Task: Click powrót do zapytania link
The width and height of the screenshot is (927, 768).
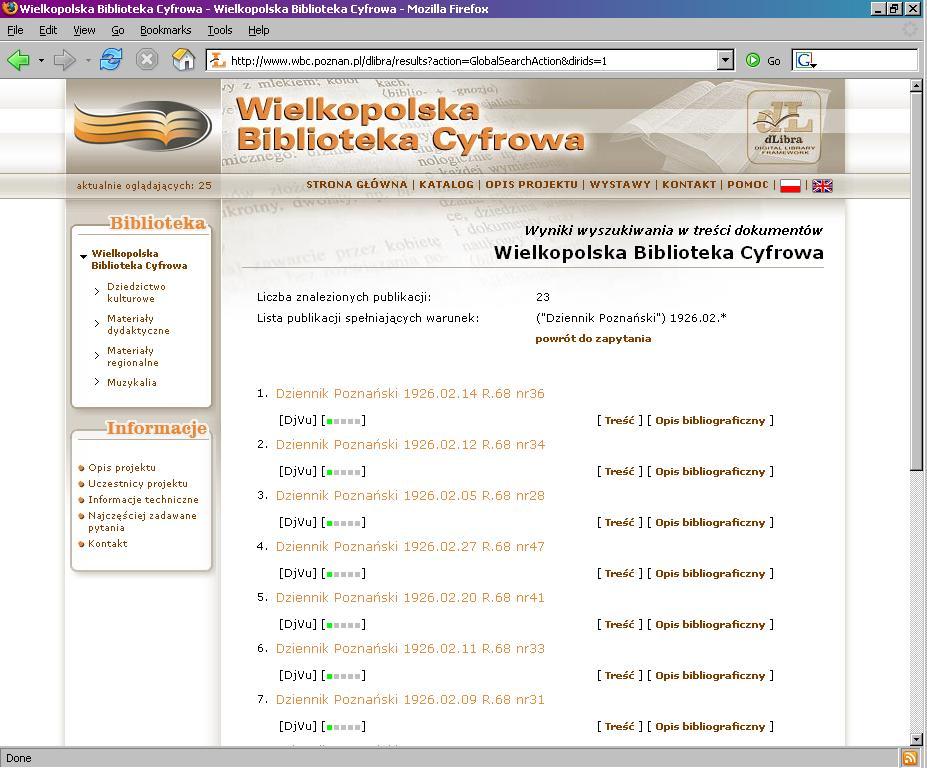Action: pyautogui.click(x=593, y=339)
